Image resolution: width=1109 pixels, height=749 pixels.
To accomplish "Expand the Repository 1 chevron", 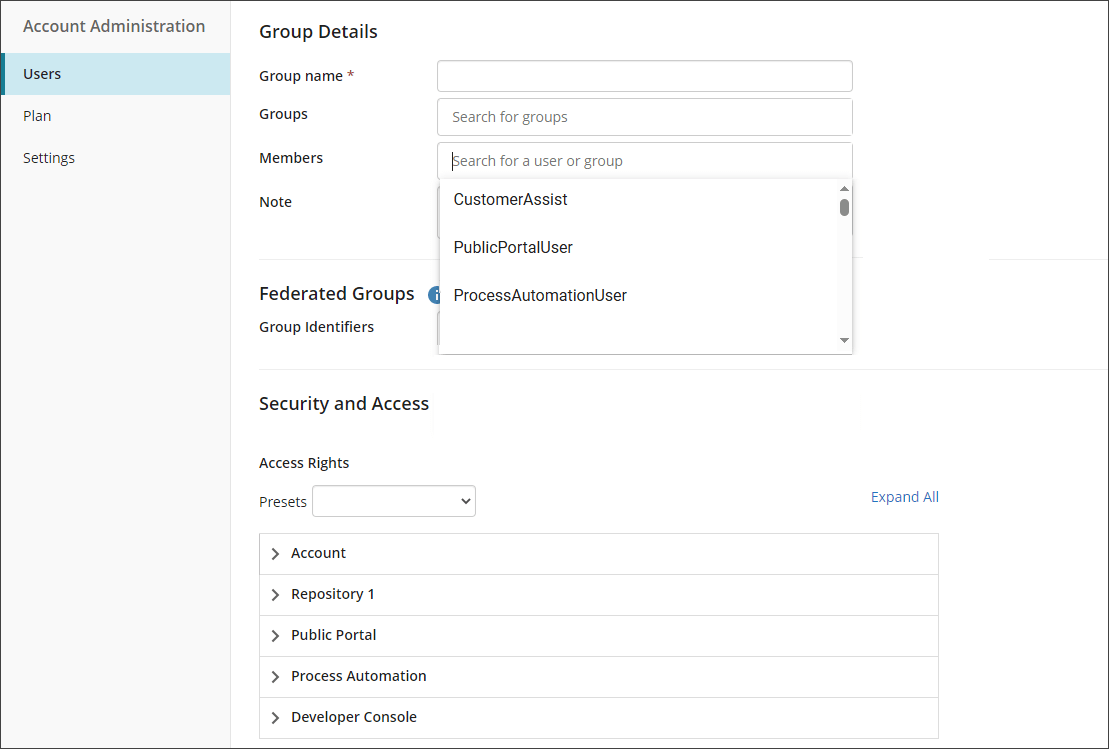I will click(276, 595).
